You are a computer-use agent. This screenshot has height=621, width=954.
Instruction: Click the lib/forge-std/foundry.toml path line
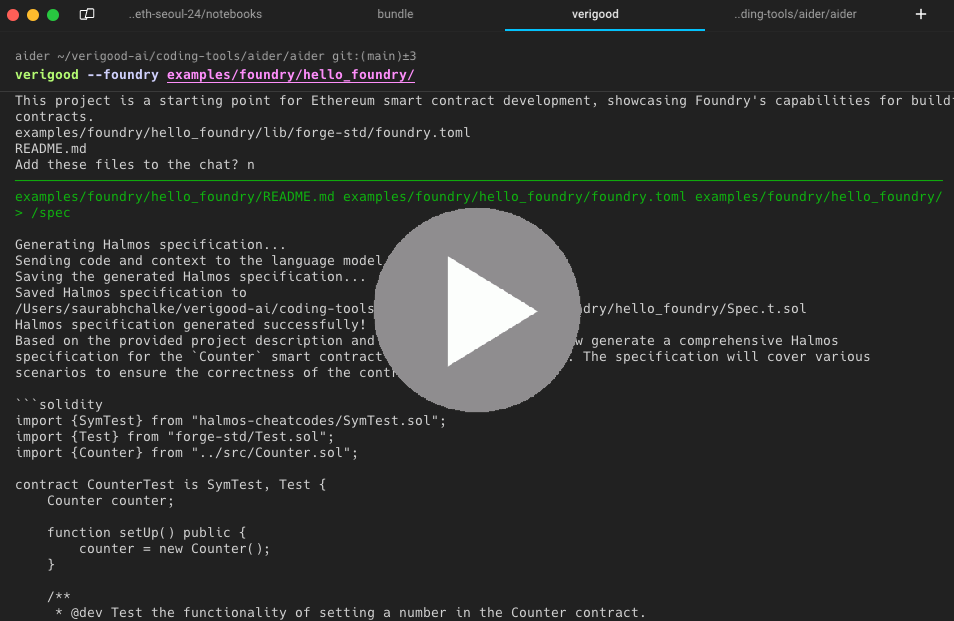point(242,133)
